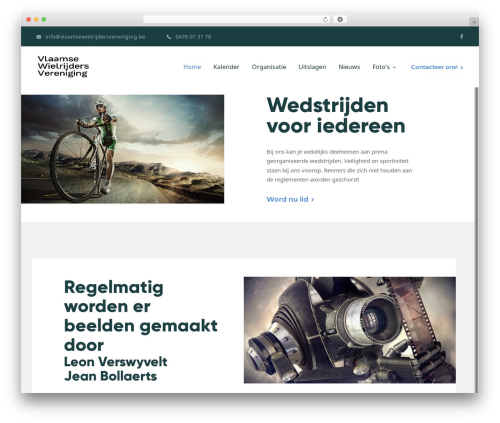The image size is (500, 423).
Task: Click the Wedstrijden voor iedereen heading
Action: point(336,115)
